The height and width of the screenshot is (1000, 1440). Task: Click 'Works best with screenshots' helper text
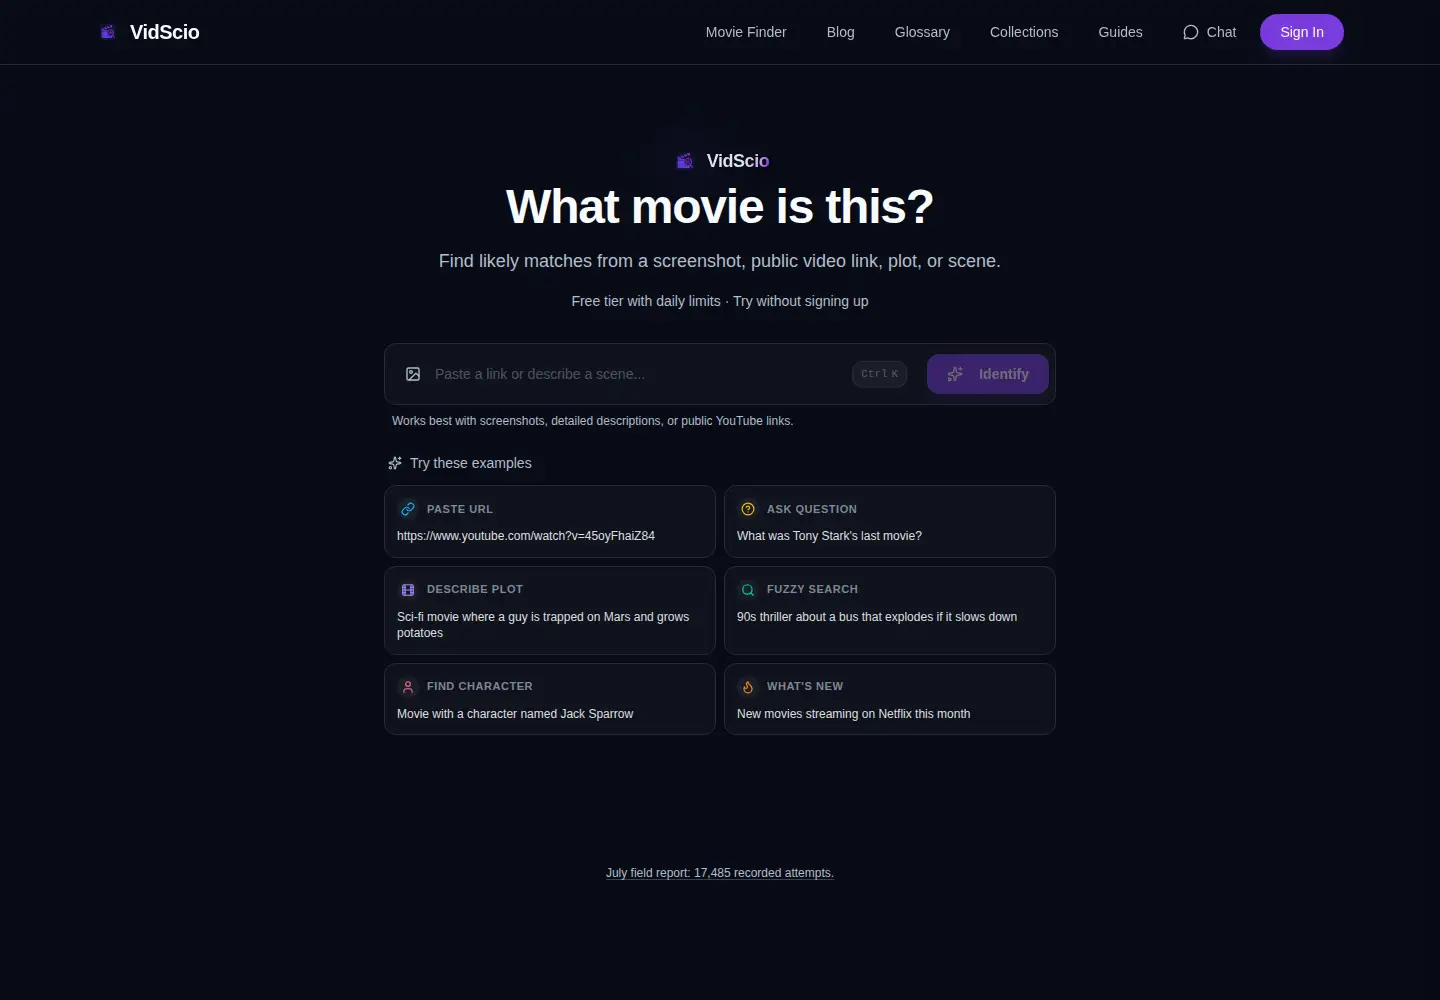point(593,421)
